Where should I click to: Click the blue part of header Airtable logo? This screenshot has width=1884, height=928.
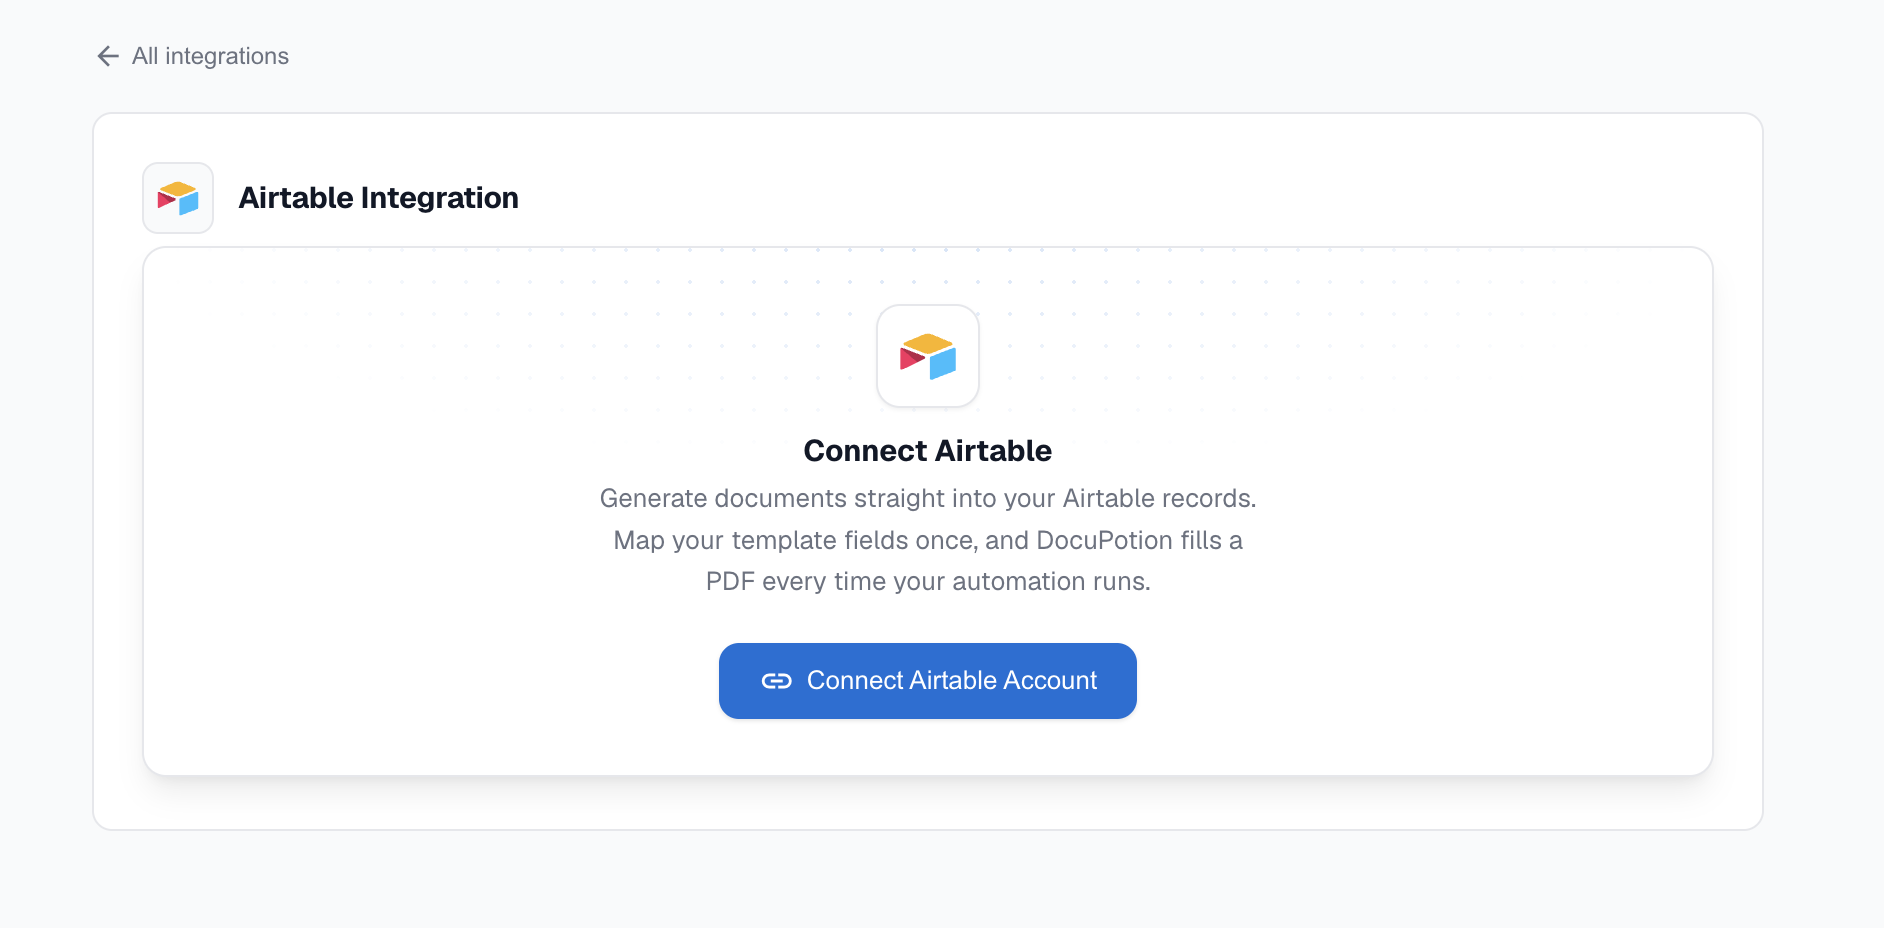(x=189, y=203)
